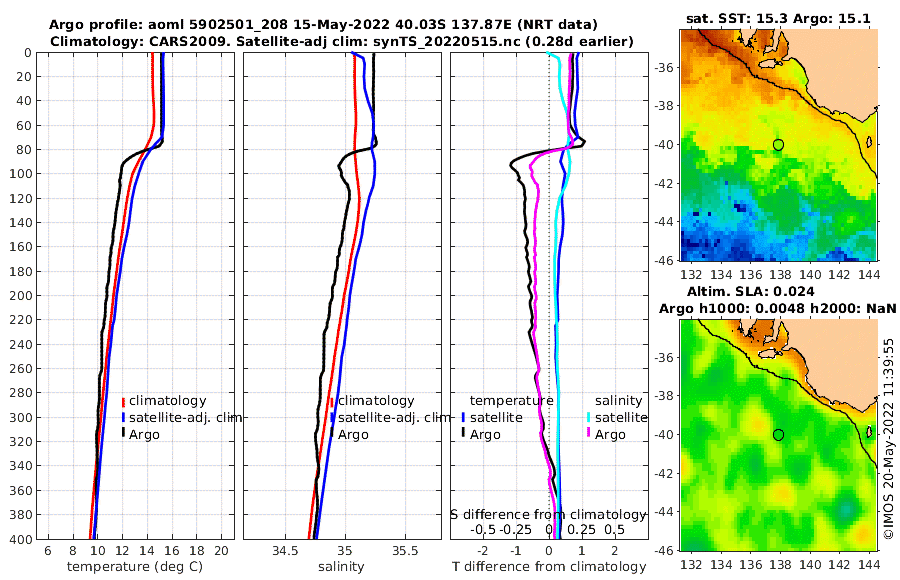The height and width of the screenshot is (580, 900).
Task: Click 'S difference from climatology' label
Action: point(549,514)
